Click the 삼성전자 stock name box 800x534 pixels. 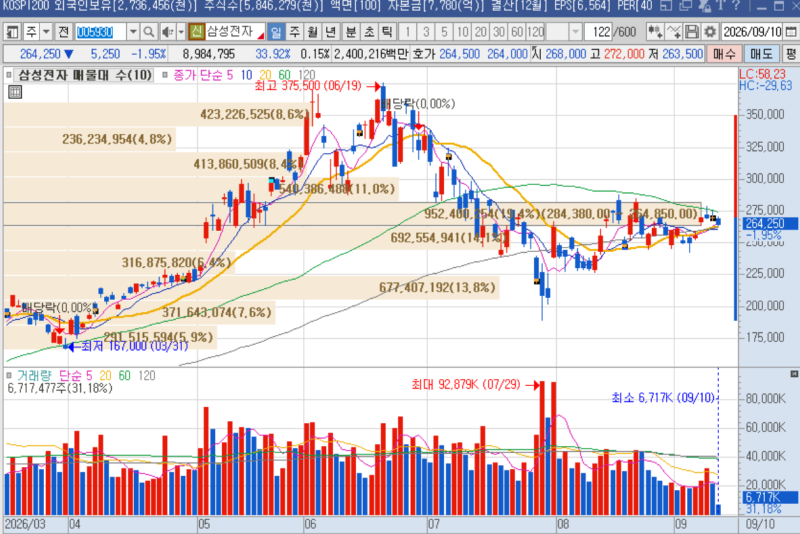[234, 32]
